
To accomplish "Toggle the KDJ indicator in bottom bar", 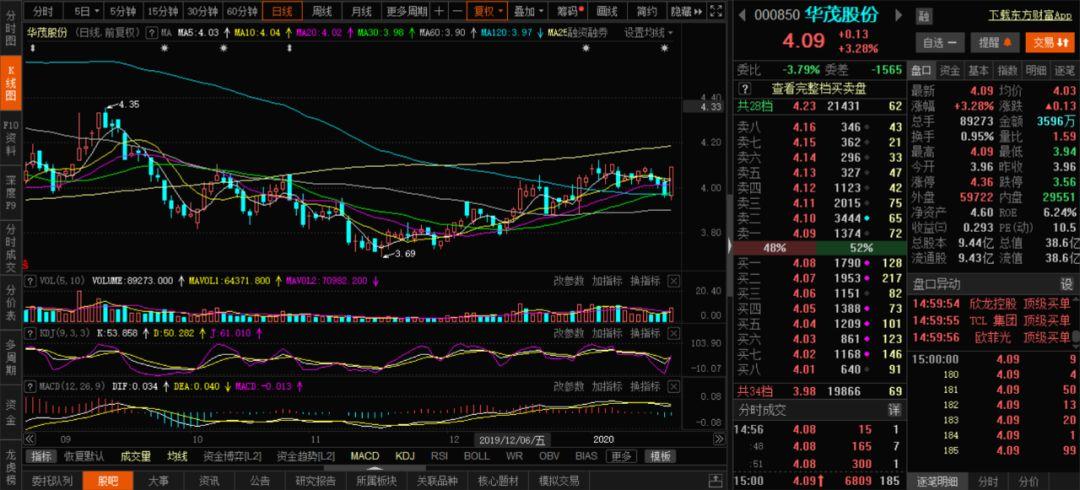I will (405, 456).
